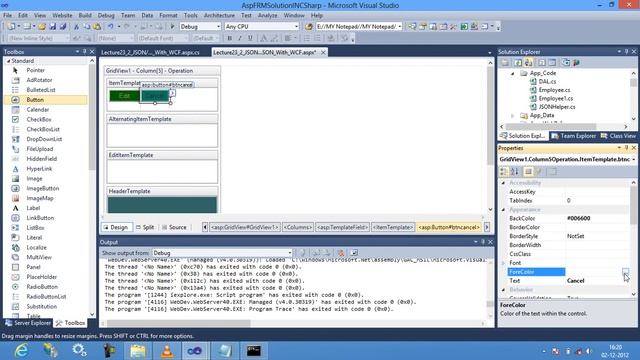This screenshot has width=640, height=360.
Task: Open the command prompt taskbar icon
Action: [x=253, y=351]
